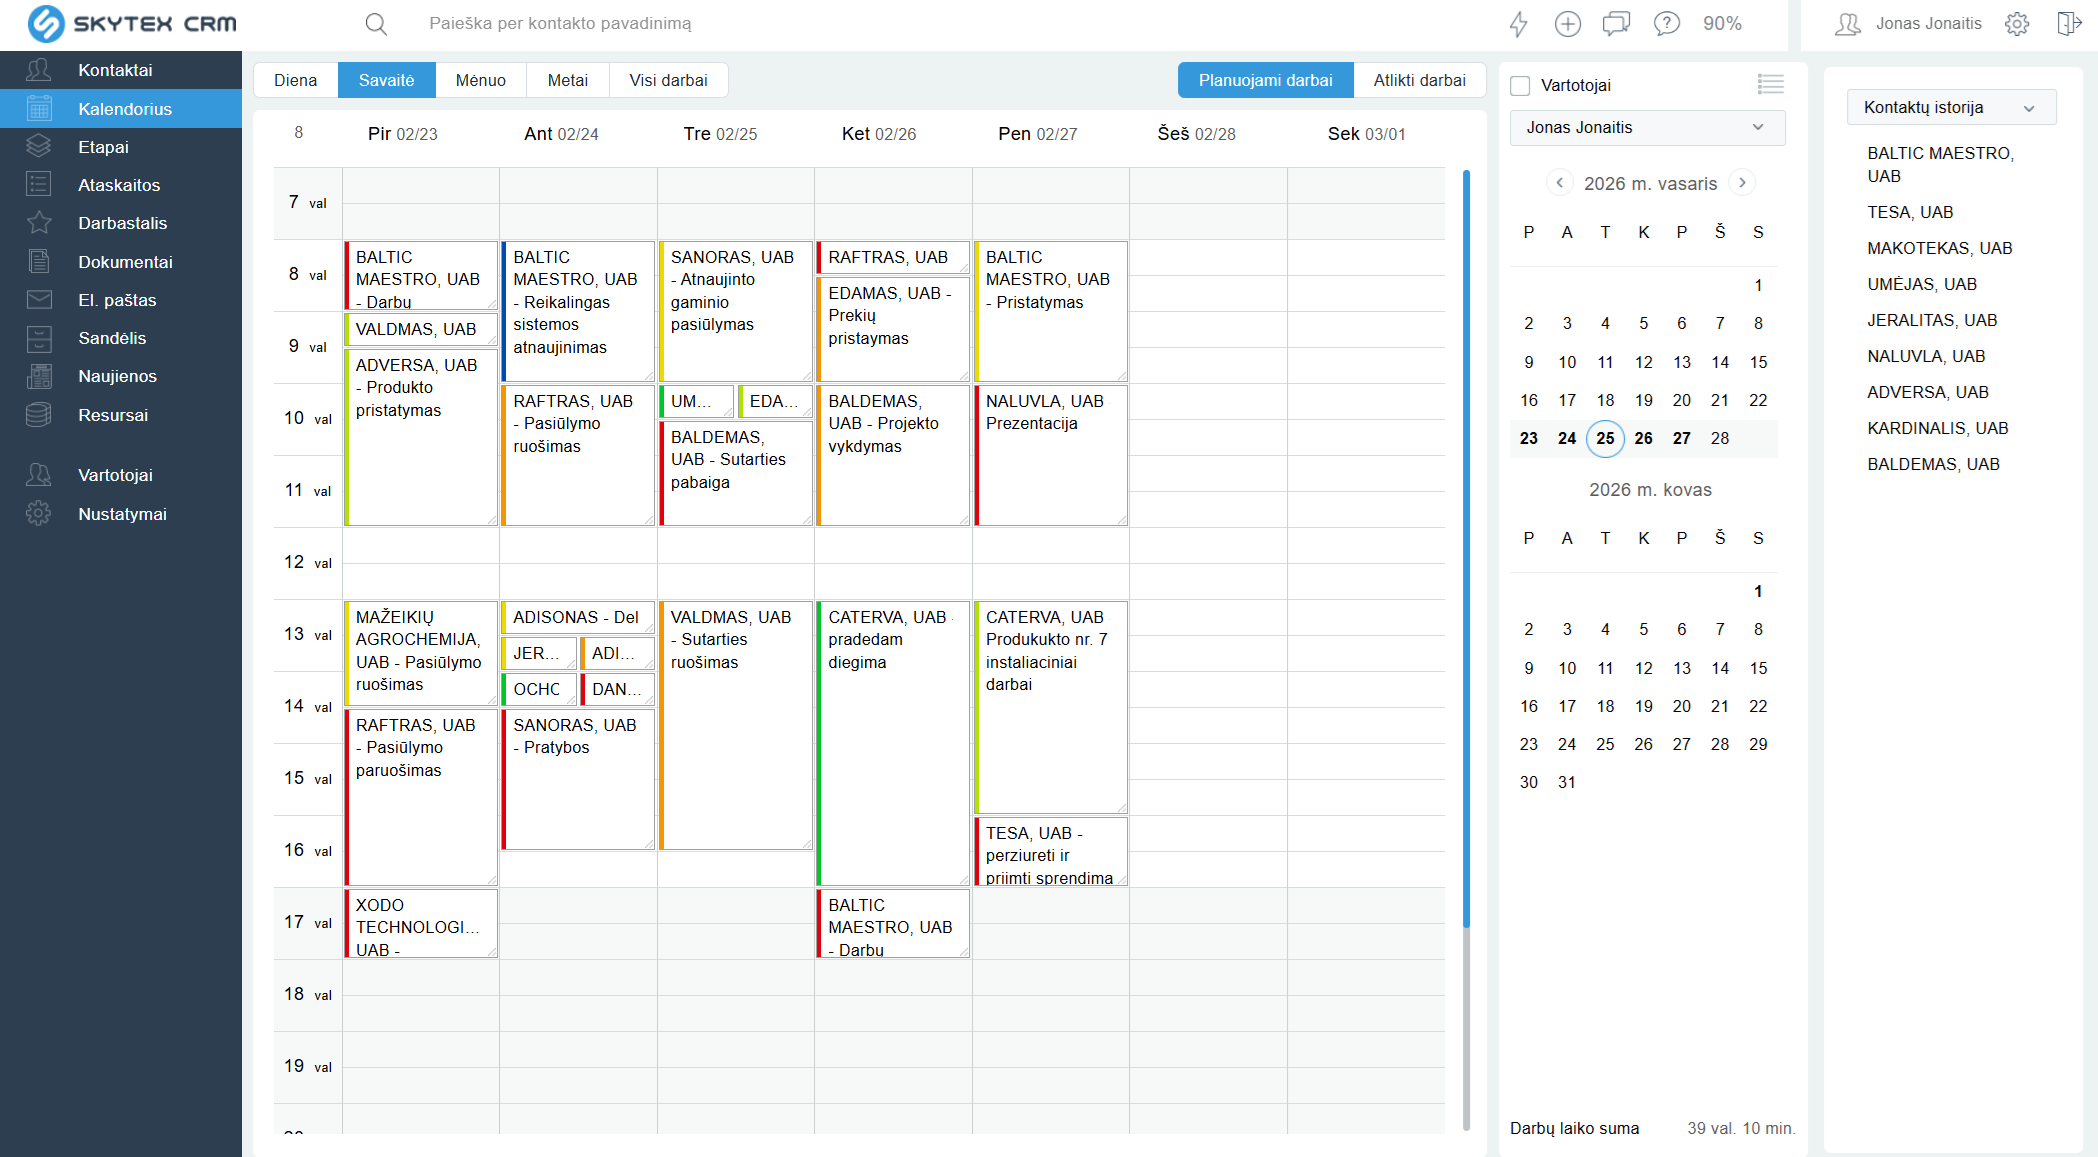Open MAKOTEKAS, UAB from contact history

1940,248
